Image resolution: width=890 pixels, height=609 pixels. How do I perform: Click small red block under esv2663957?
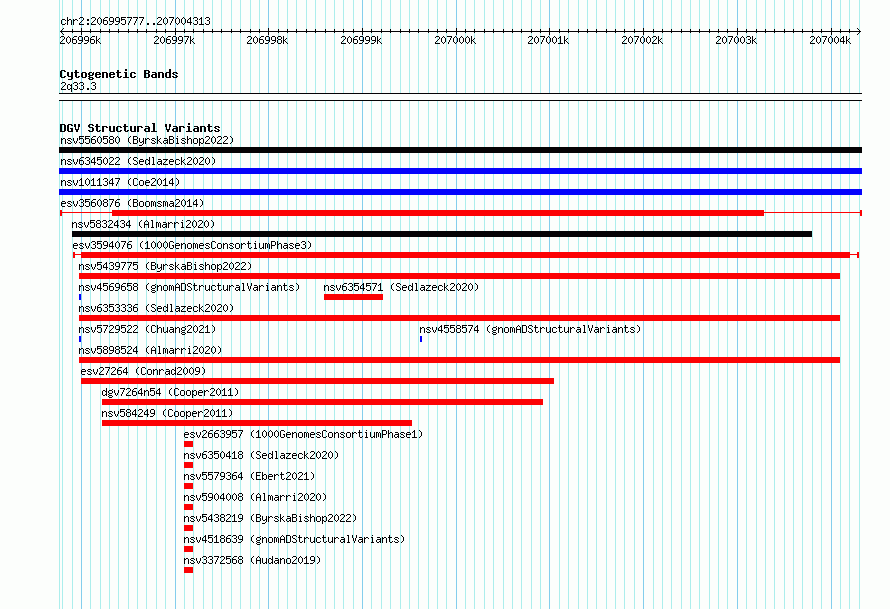[188, 444]
